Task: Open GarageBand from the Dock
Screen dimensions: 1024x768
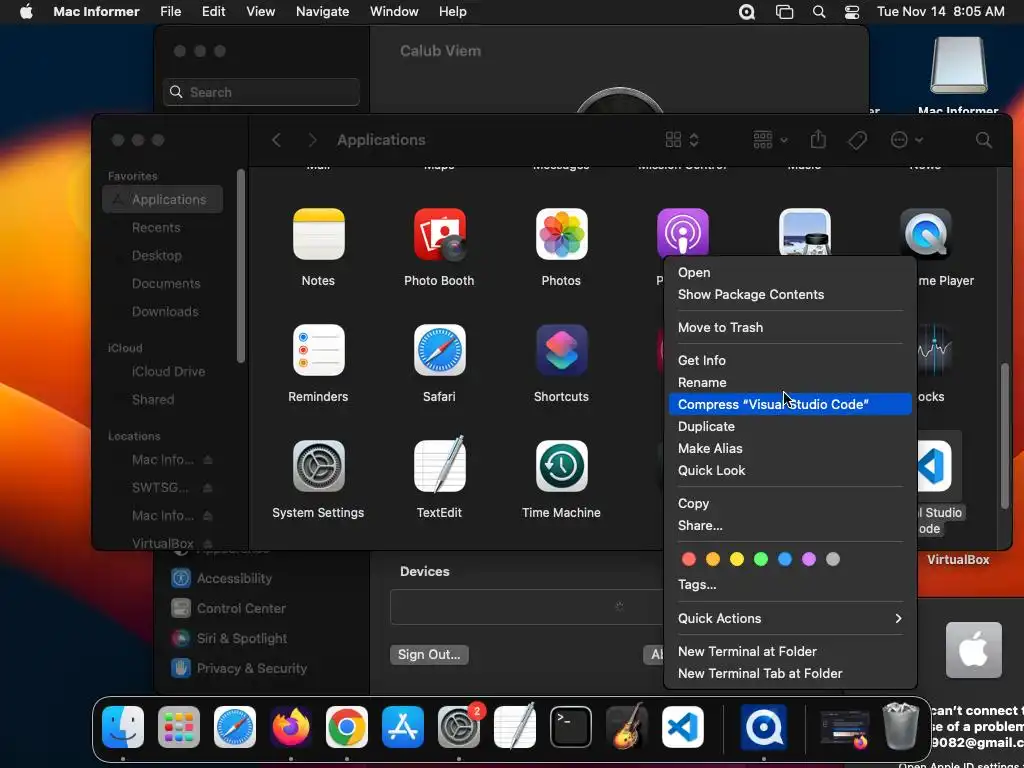Action: pyautogui.click(x=627, y=726)
